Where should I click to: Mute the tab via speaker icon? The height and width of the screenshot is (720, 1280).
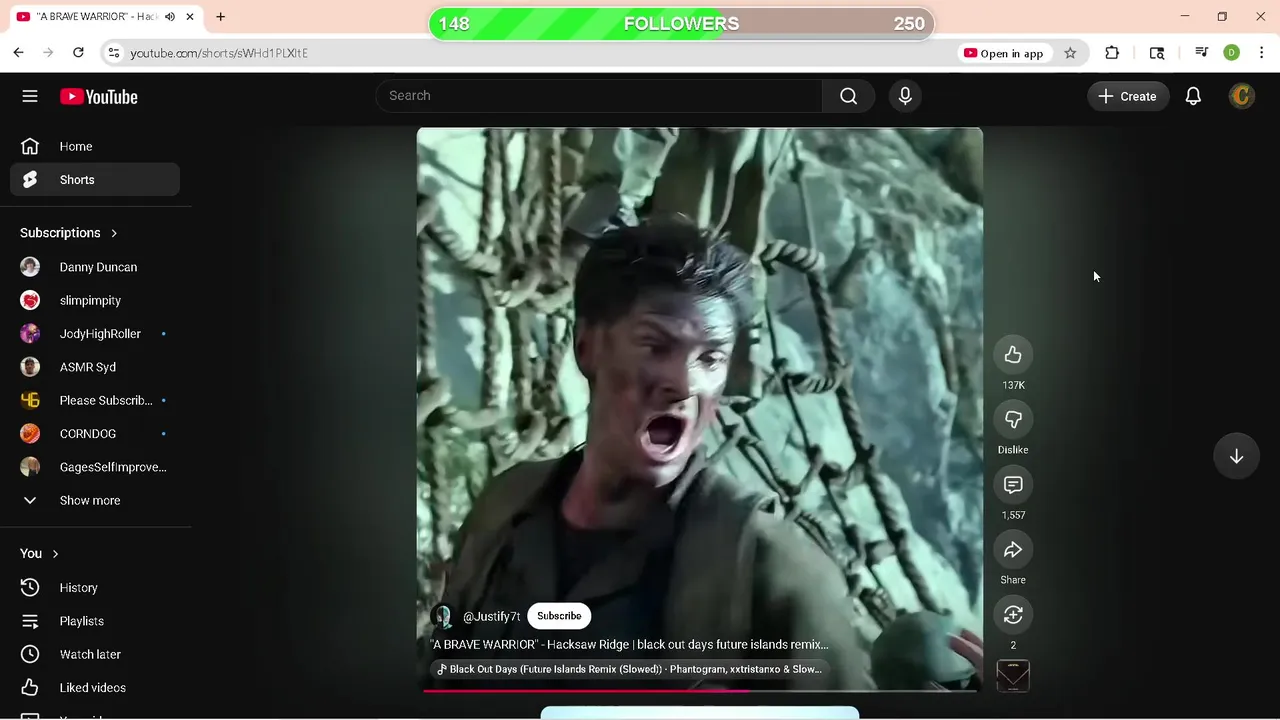(x=170, y=17)
